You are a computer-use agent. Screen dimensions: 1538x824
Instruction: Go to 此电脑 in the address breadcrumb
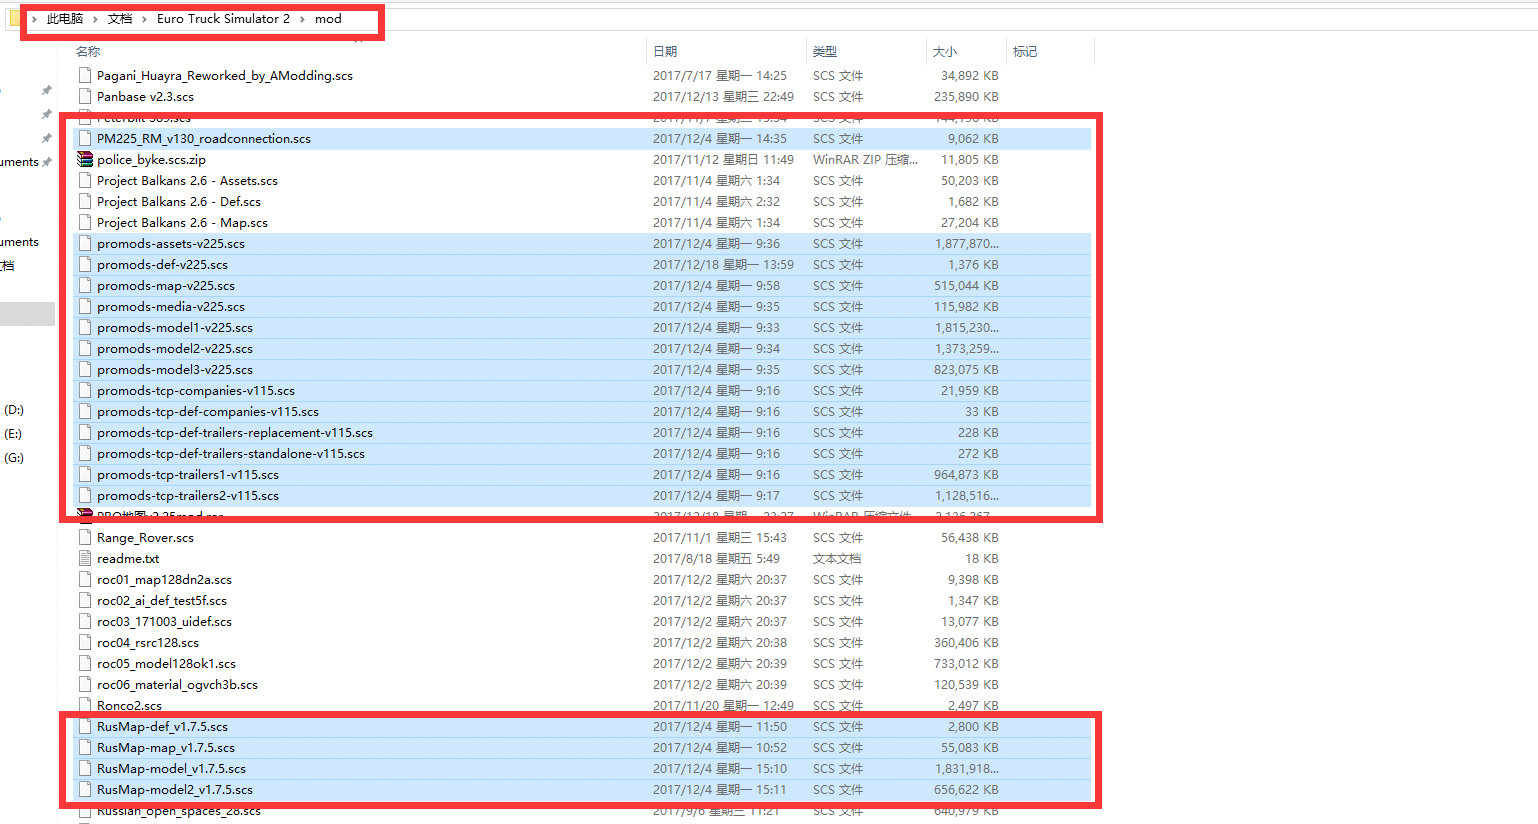pyautogui.click(x=65, y=19)
